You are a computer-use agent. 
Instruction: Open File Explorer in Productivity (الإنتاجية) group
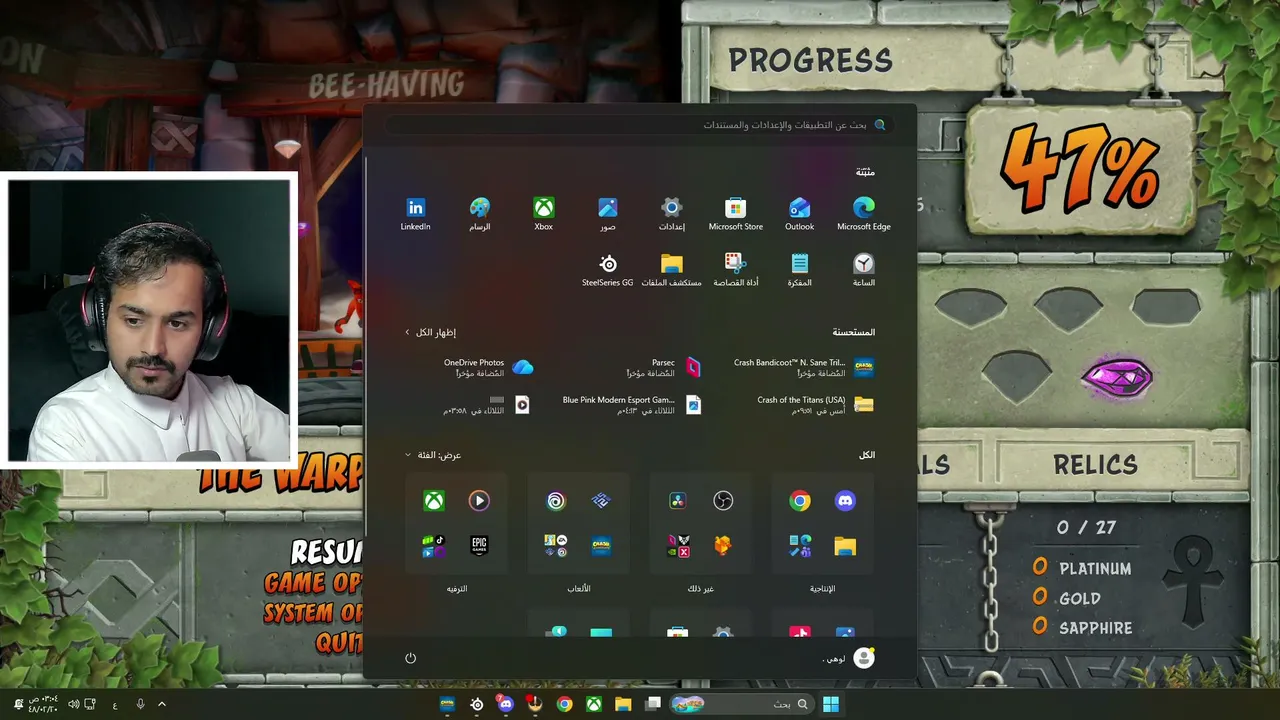click(x=845, y=546)
